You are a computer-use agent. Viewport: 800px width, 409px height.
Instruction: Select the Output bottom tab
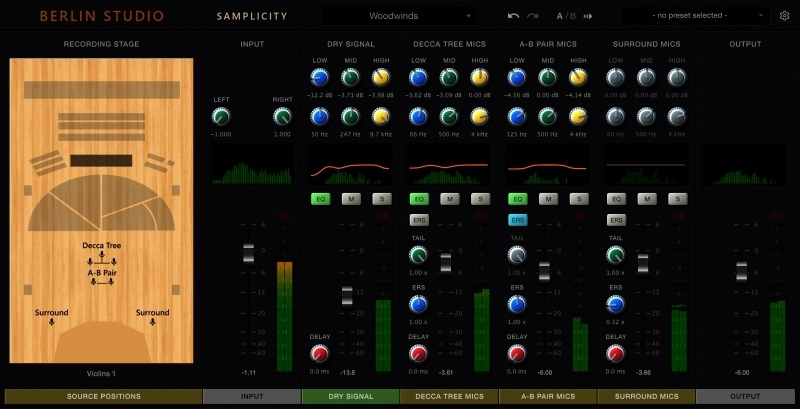pos(745,396)
